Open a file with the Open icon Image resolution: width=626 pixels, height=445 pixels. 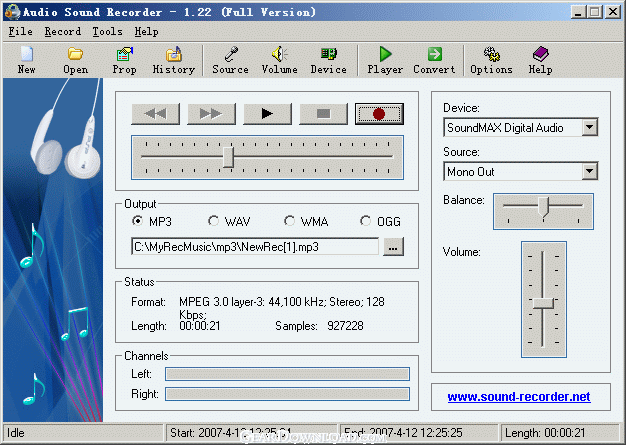tap(75, 60)
